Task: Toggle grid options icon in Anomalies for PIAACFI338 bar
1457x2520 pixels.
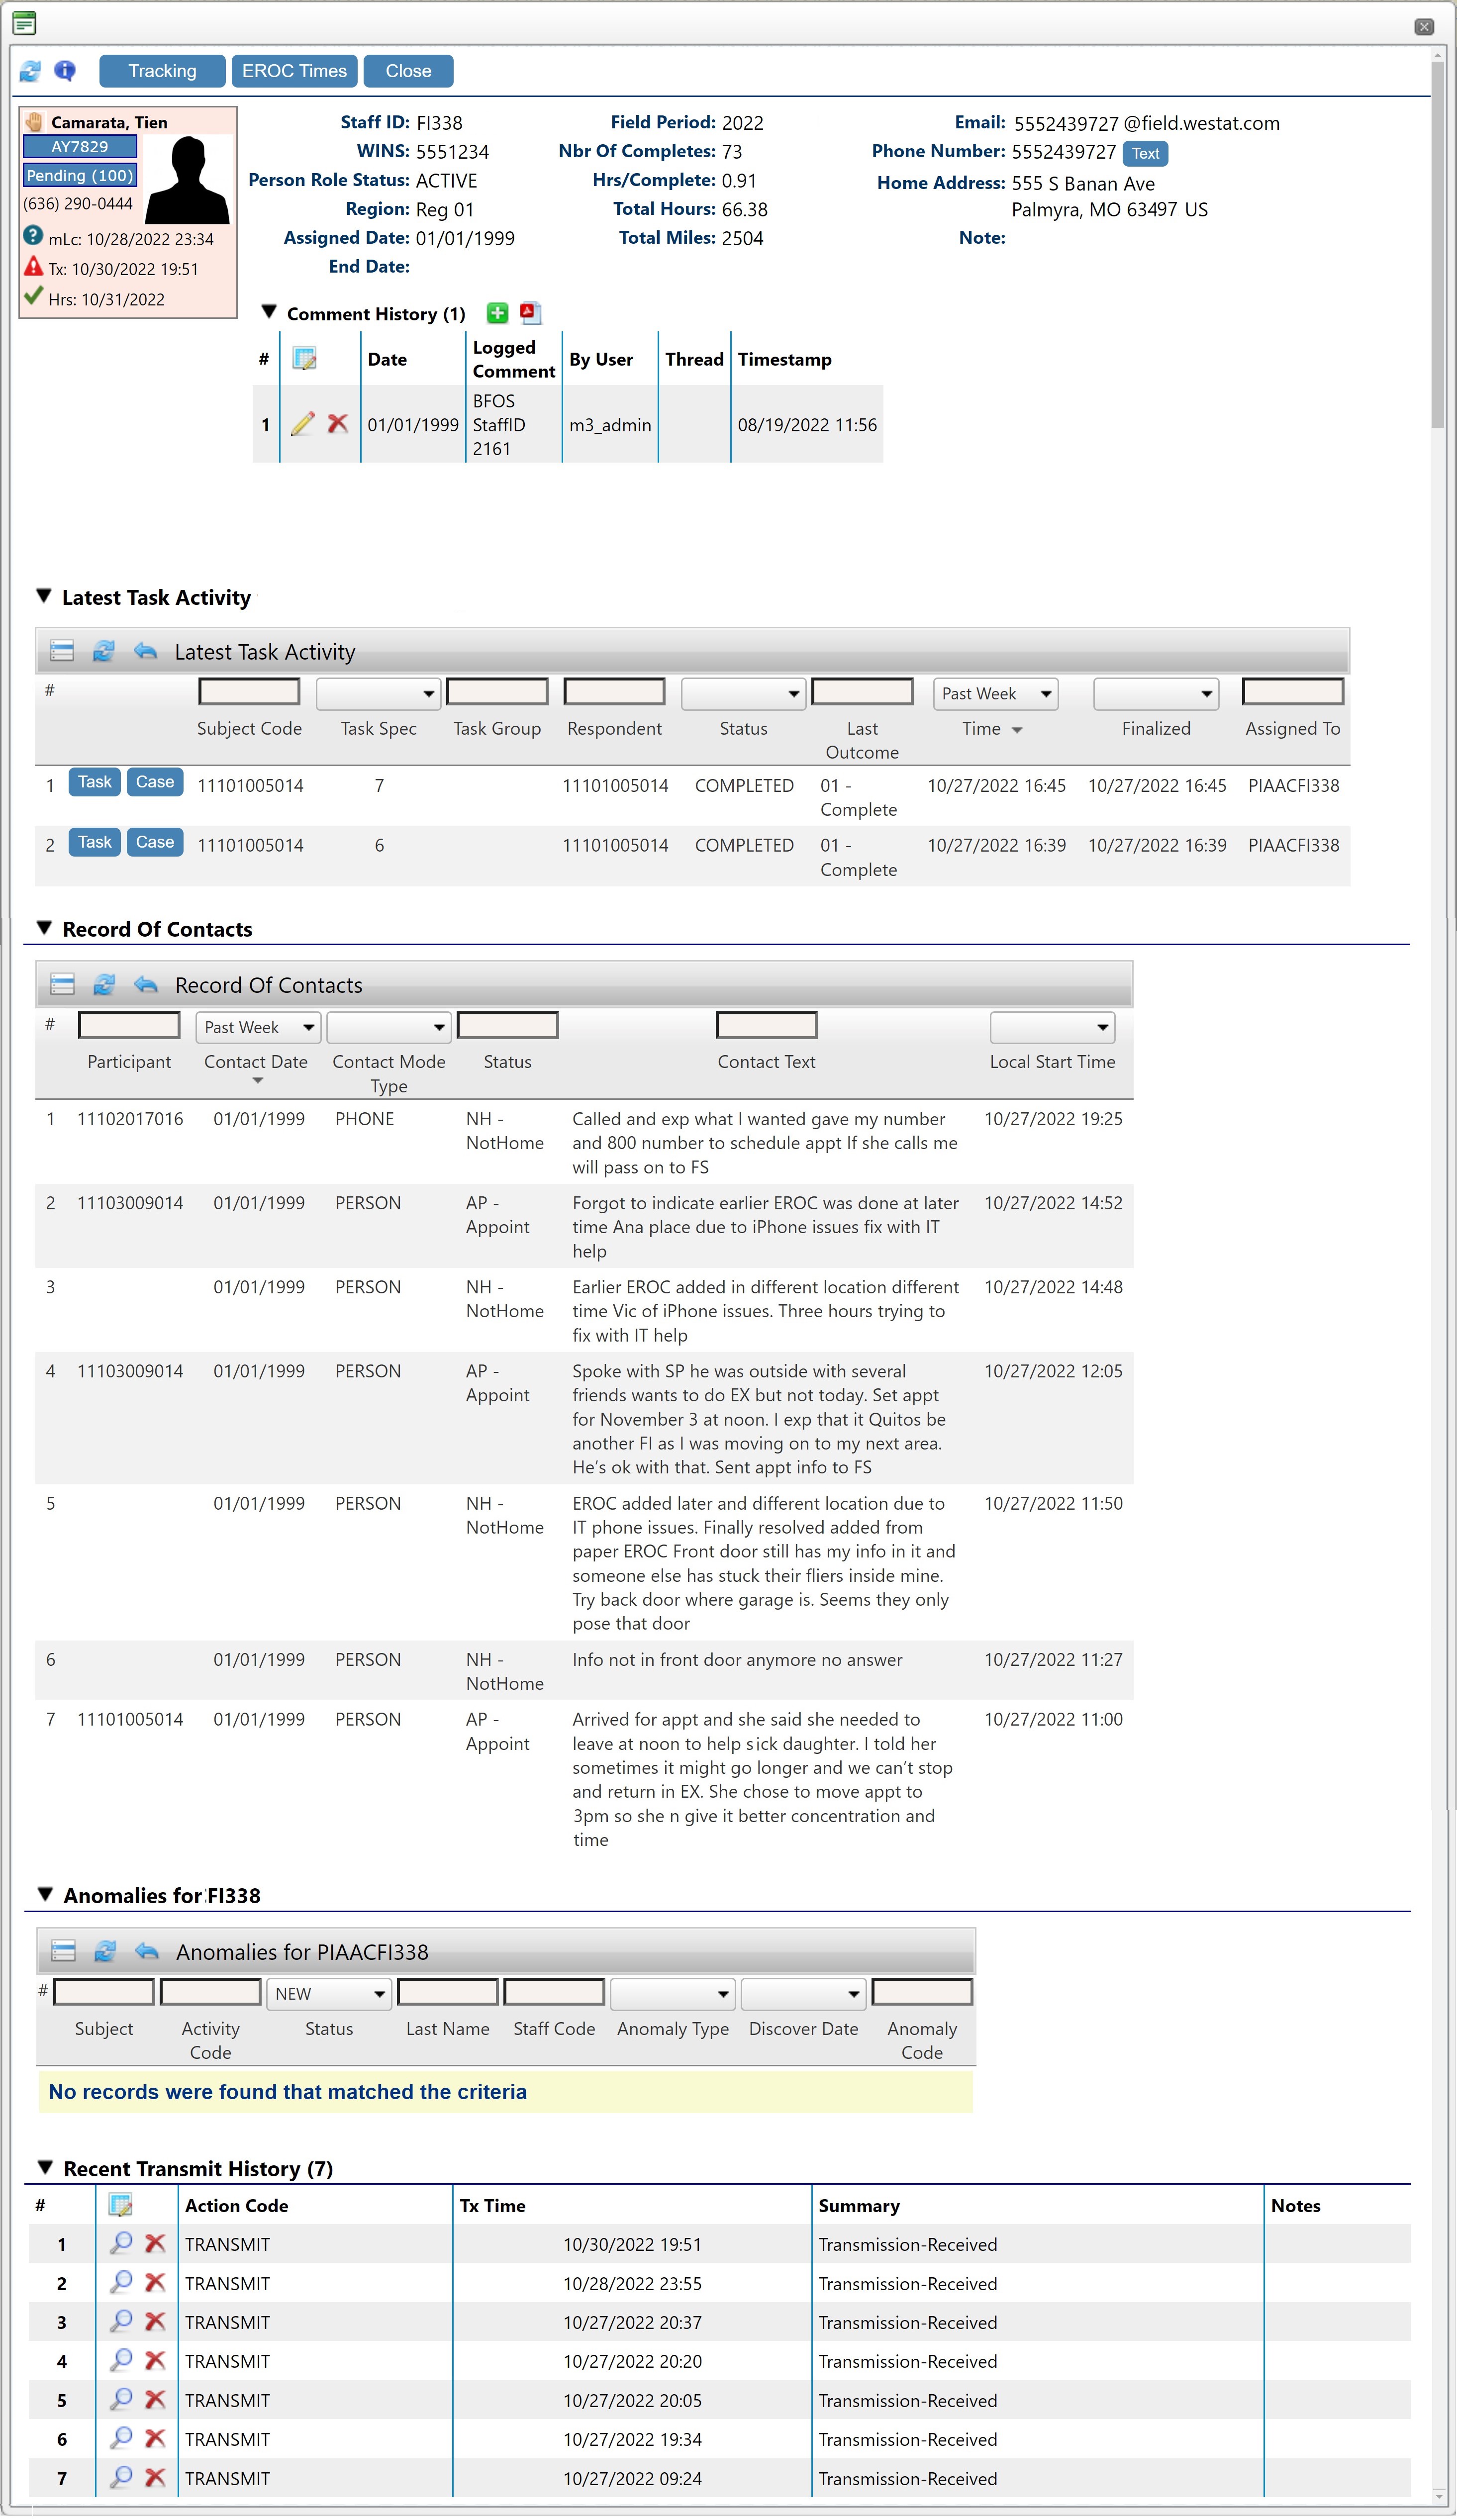Action: [63, 1951]
